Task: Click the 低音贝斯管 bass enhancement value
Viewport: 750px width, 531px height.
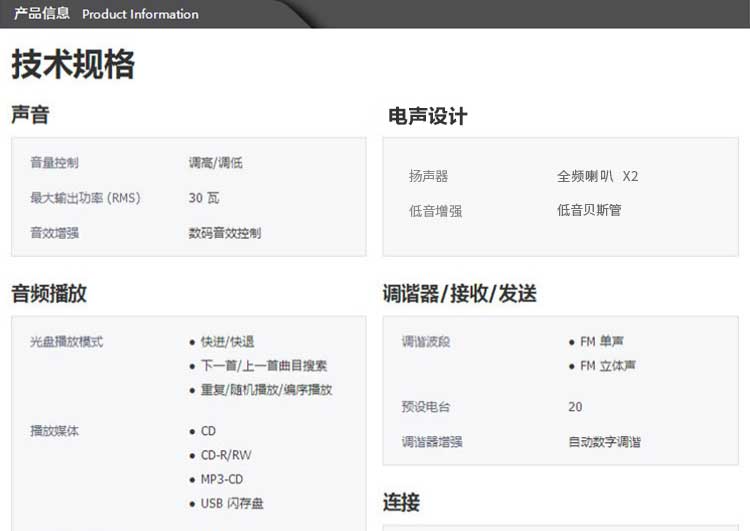Action: [589, 211]
